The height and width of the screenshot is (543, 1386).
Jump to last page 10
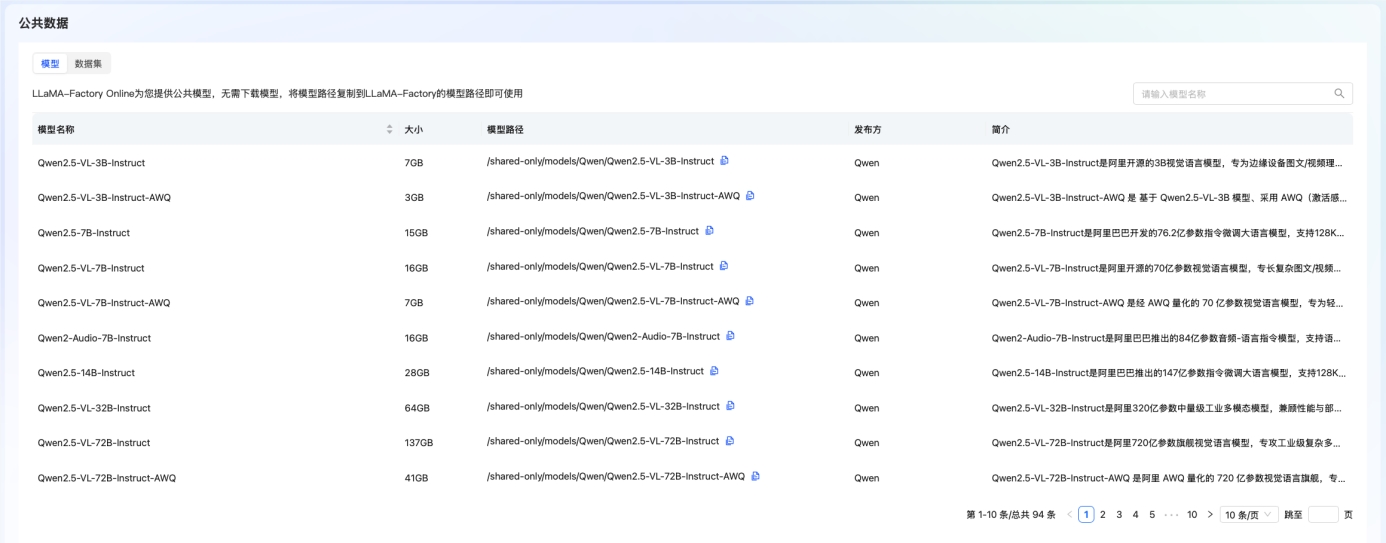1192,515
